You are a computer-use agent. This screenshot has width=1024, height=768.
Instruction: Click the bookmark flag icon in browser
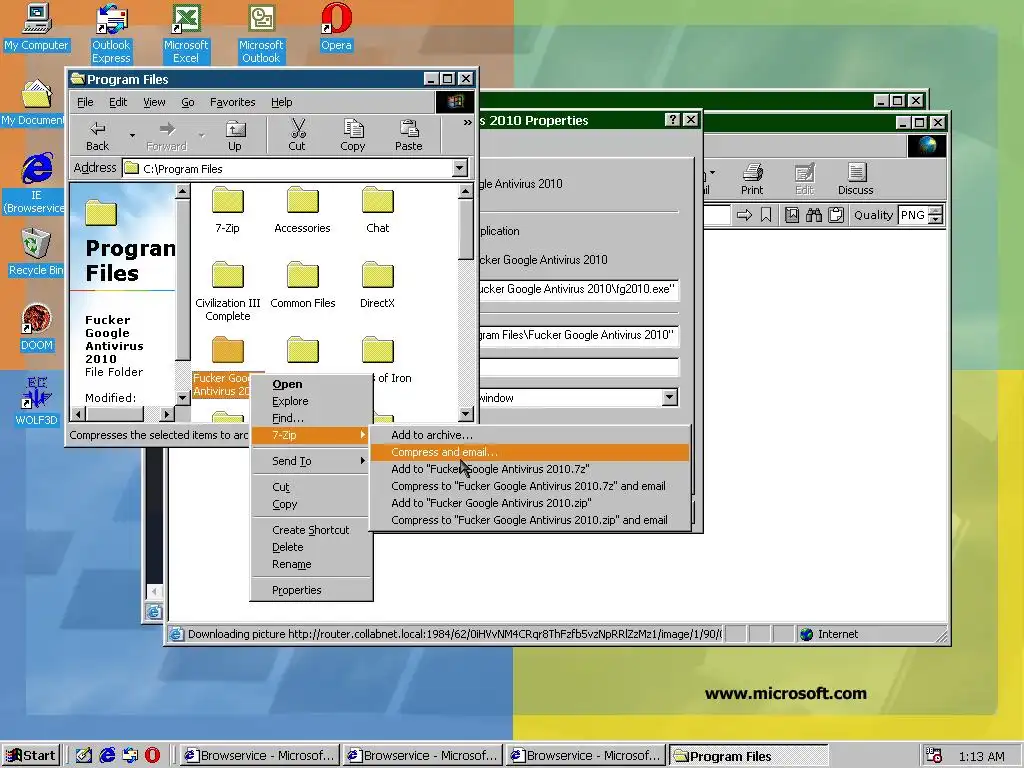[766, 215]
